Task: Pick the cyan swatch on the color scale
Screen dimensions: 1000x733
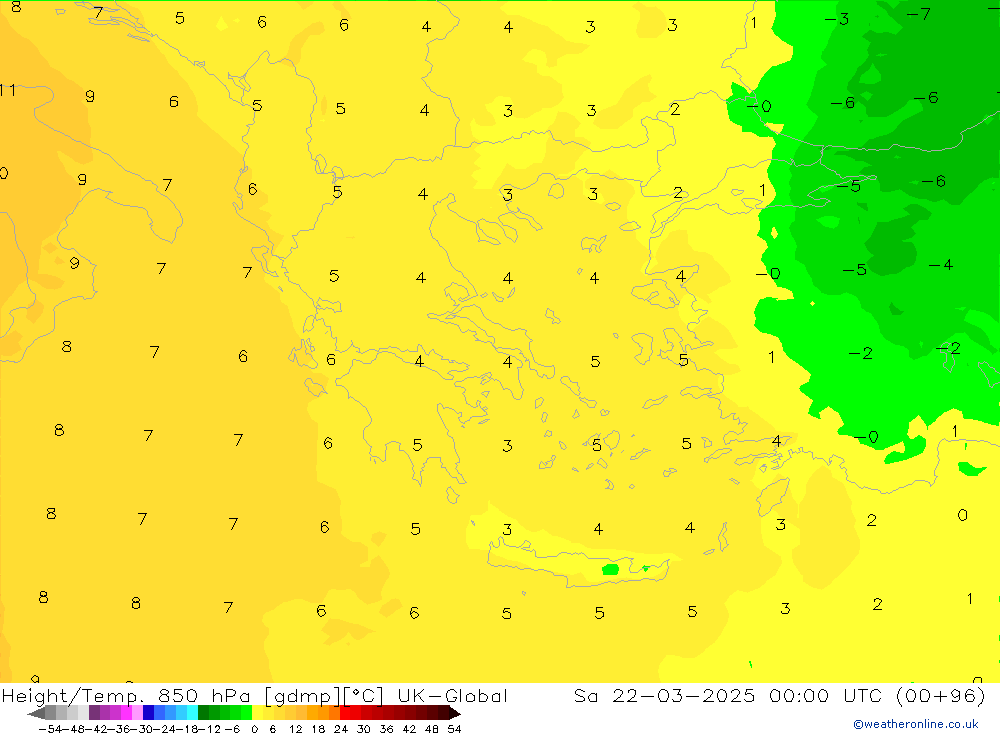Action: click(192, 713)
